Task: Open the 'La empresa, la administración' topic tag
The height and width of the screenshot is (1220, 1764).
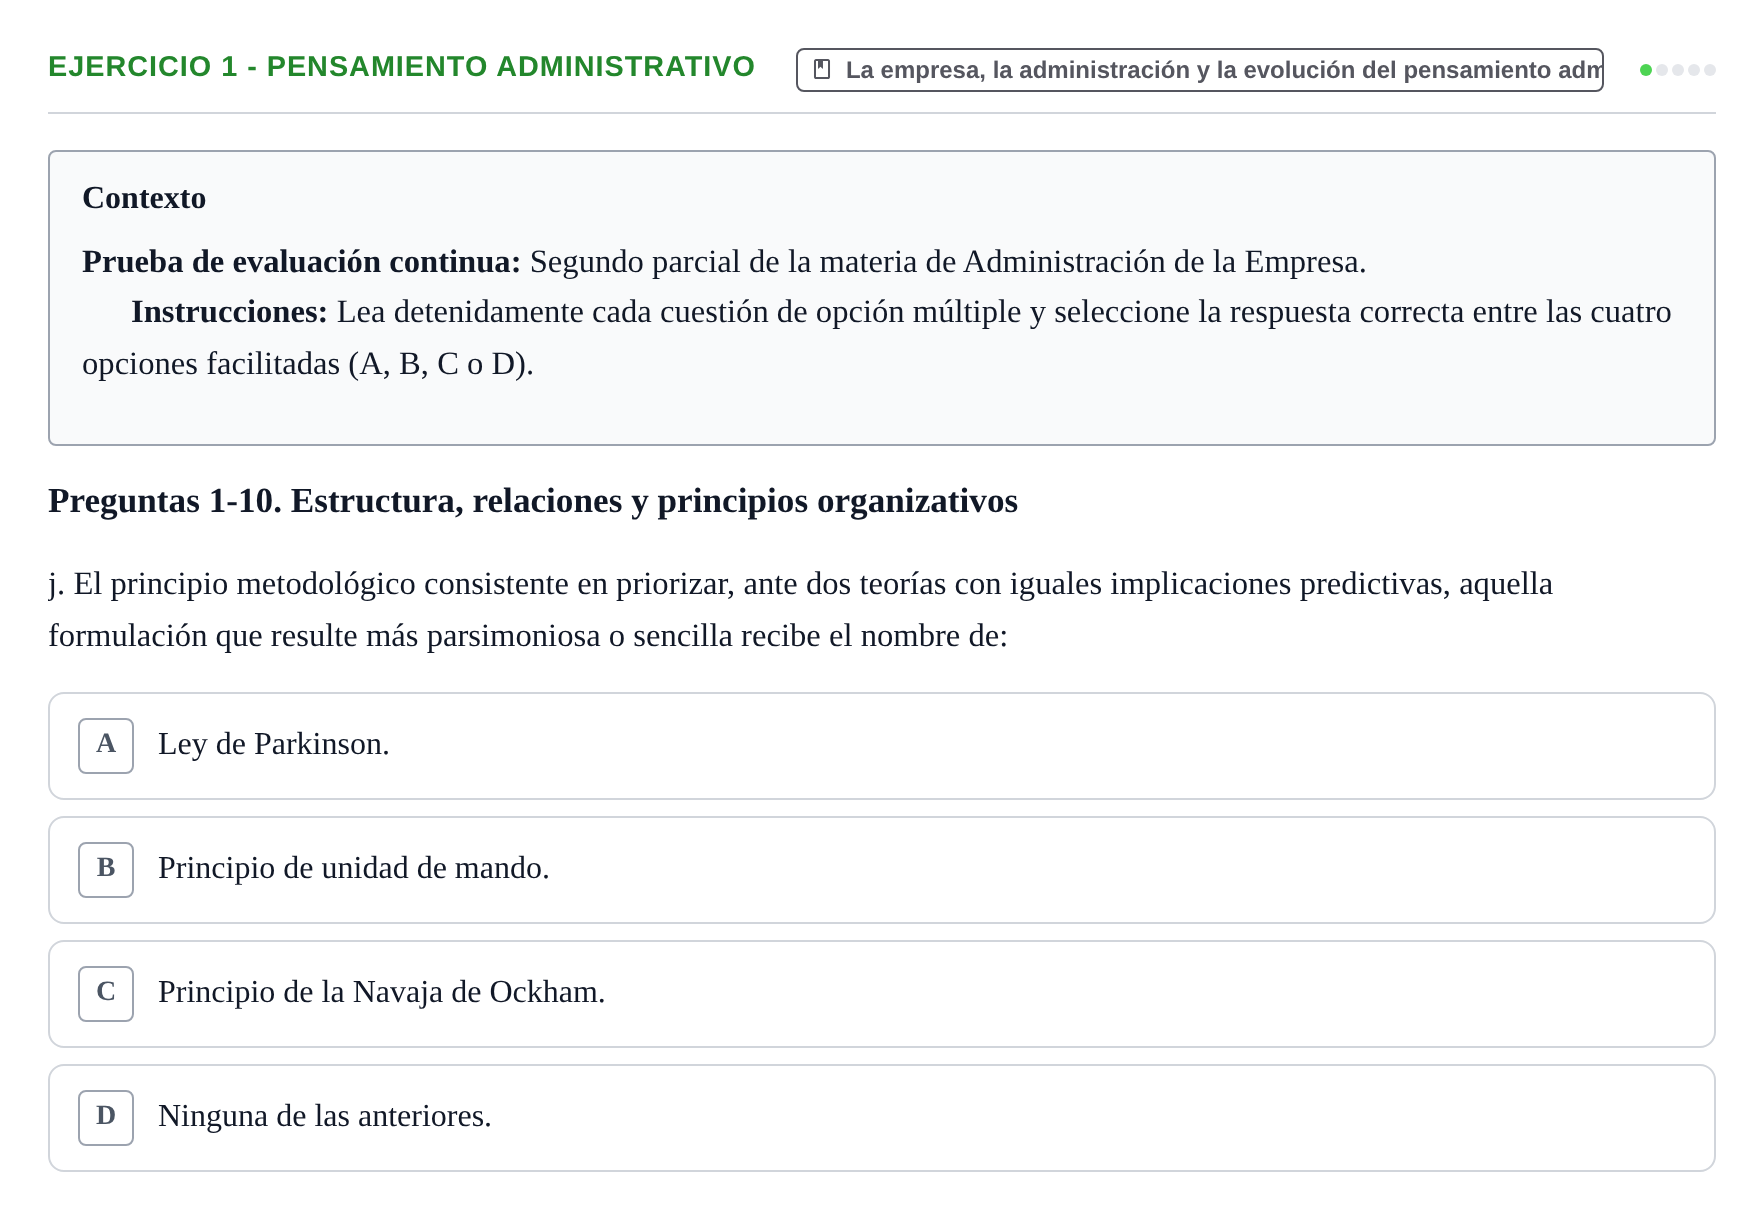Action: (1199, 70)
